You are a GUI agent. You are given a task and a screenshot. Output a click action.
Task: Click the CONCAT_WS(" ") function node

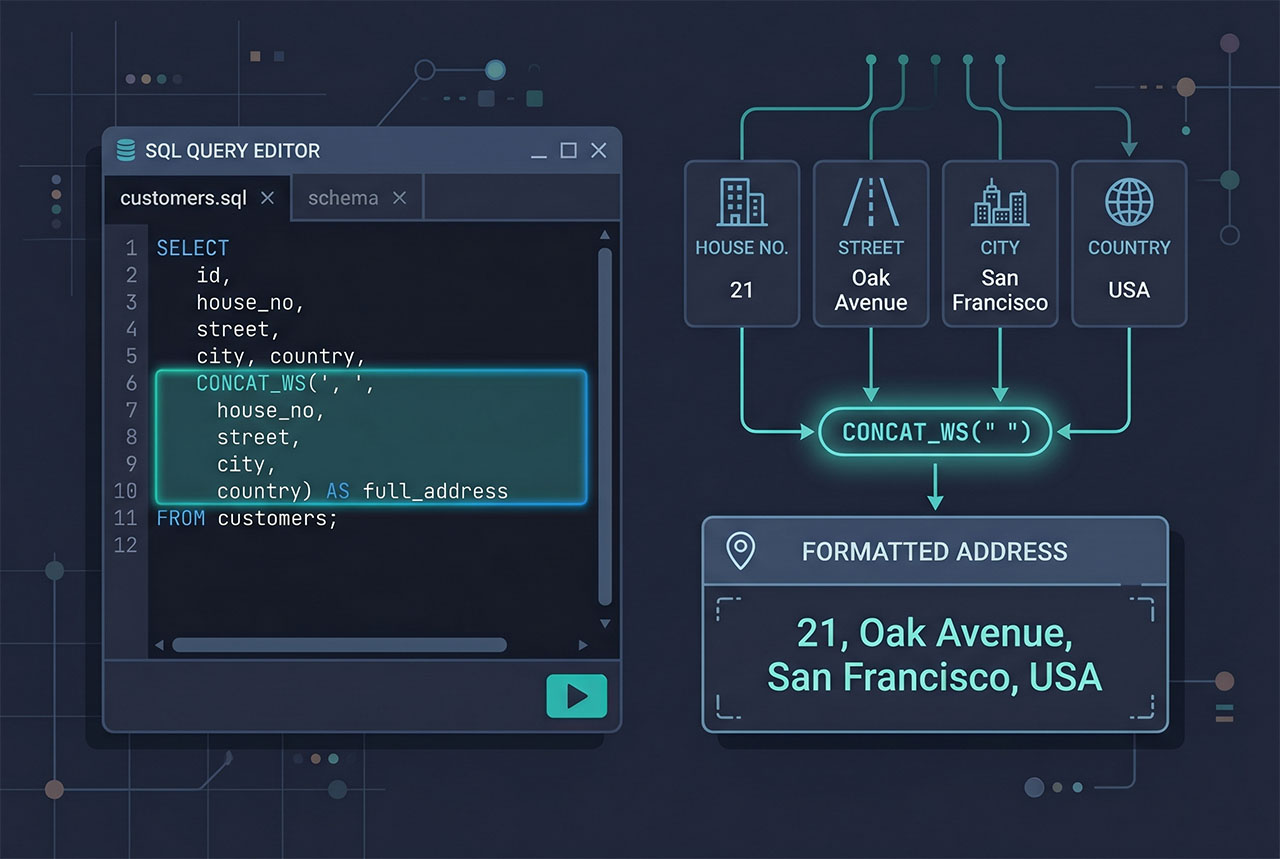(x=934, y=432)
